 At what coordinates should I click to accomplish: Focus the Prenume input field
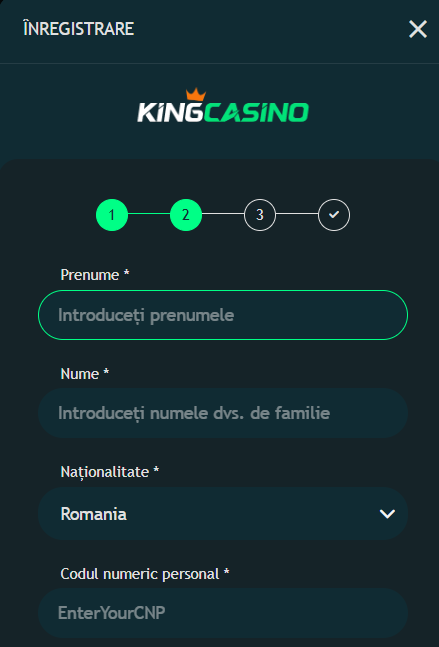223,315
